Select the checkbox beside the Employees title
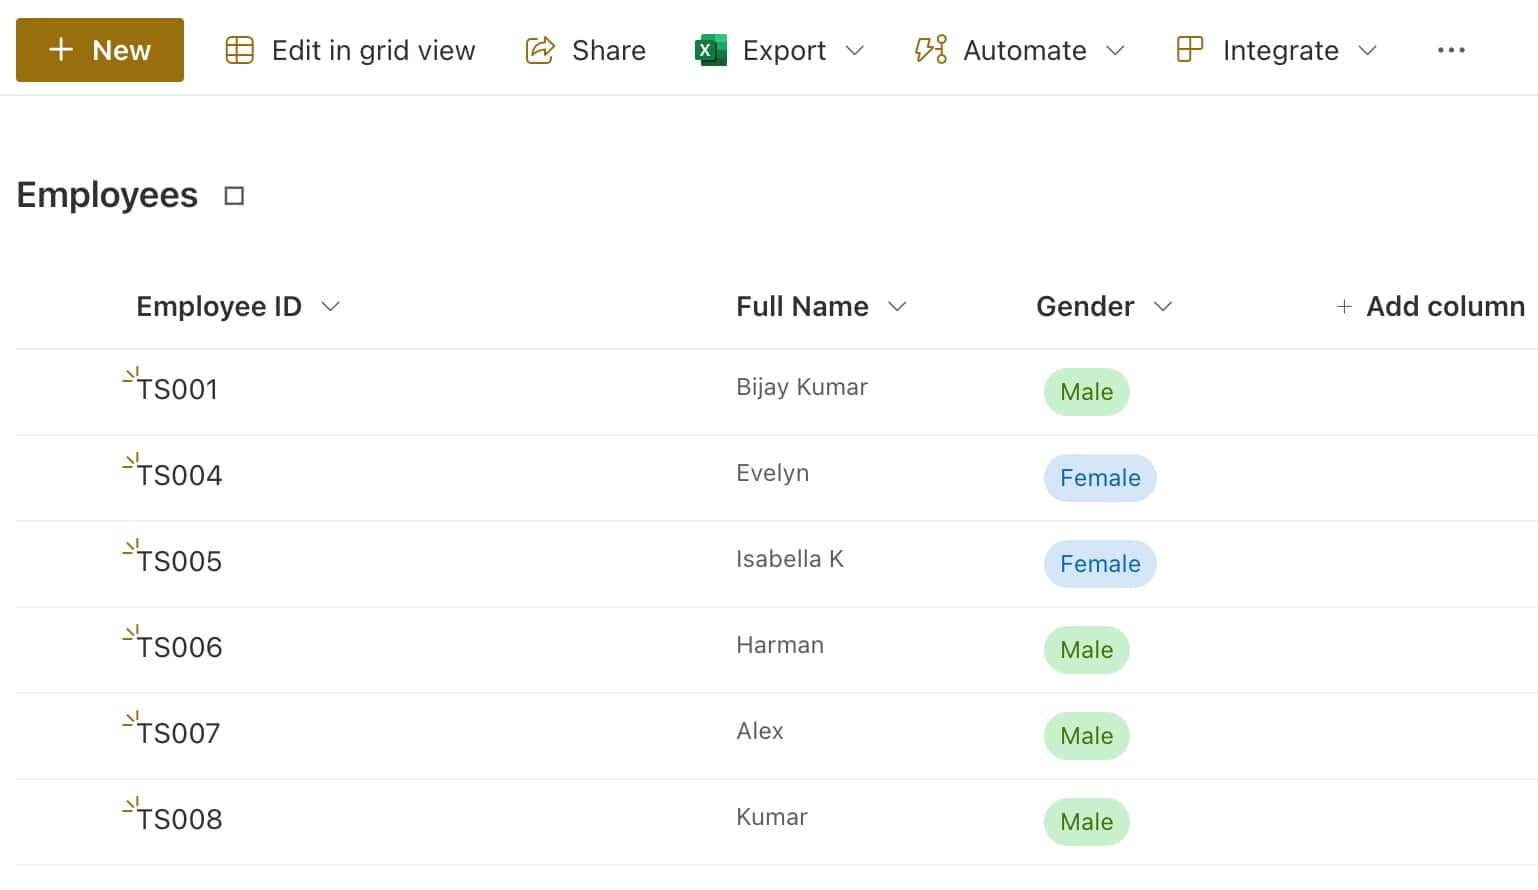This screenshot has height=890, width=1538. (234, 196)
